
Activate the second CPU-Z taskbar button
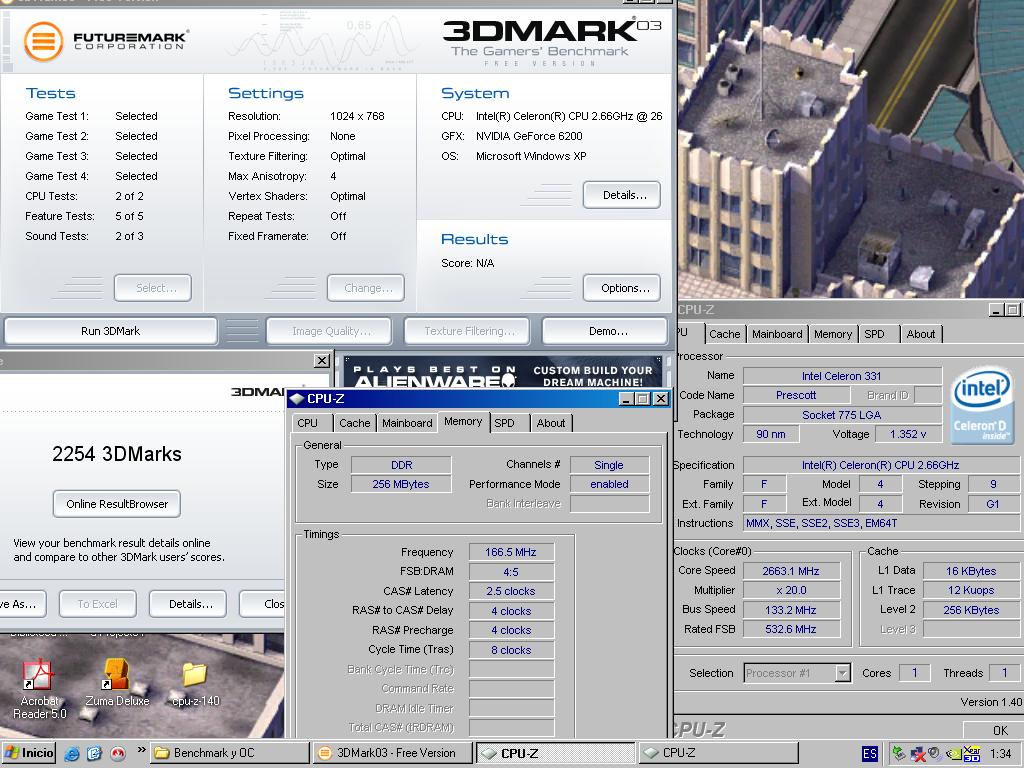click(x=717, y=753)
